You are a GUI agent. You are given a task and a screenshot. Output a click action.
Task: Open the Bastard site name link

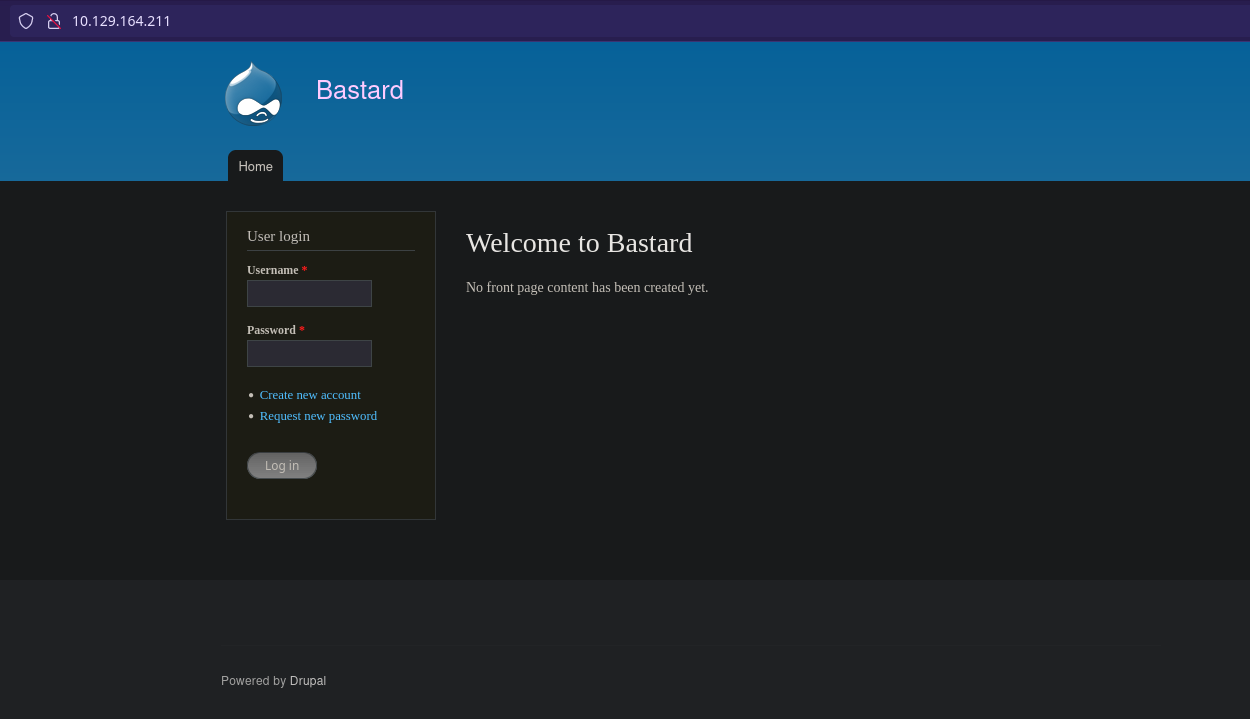[359, 90]
